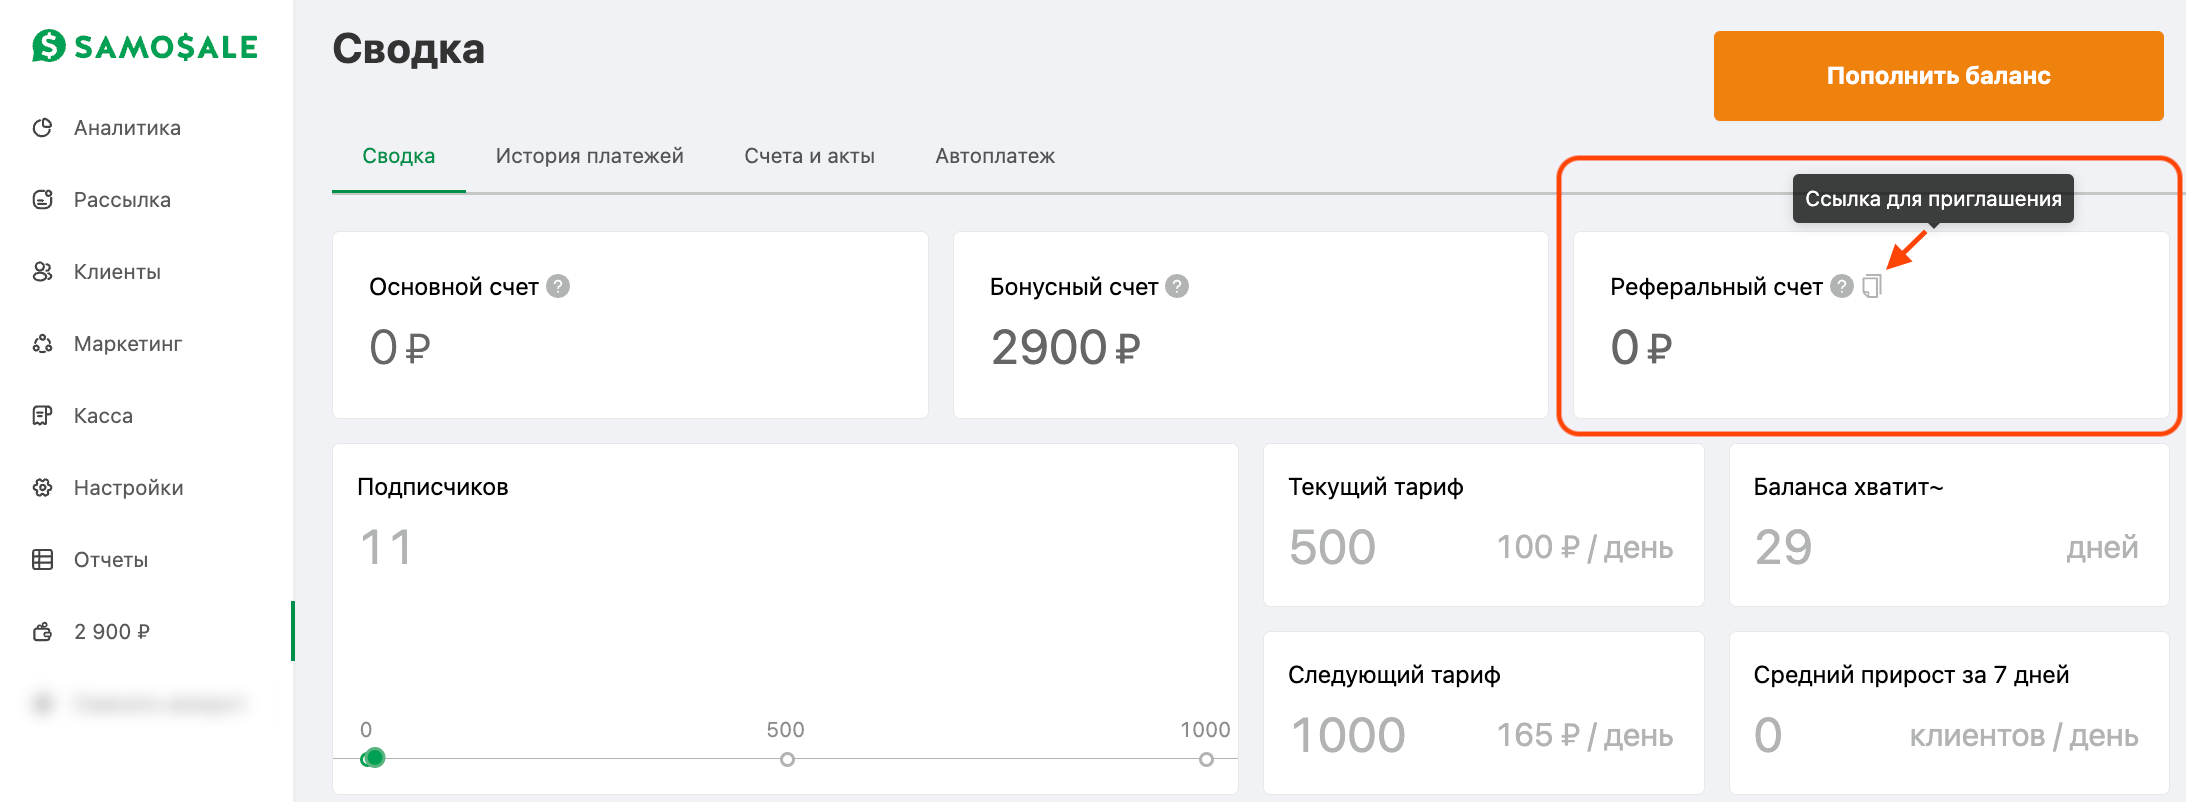
Task: Click the Маркетинг sidebar icon
Action: point(42,344)
